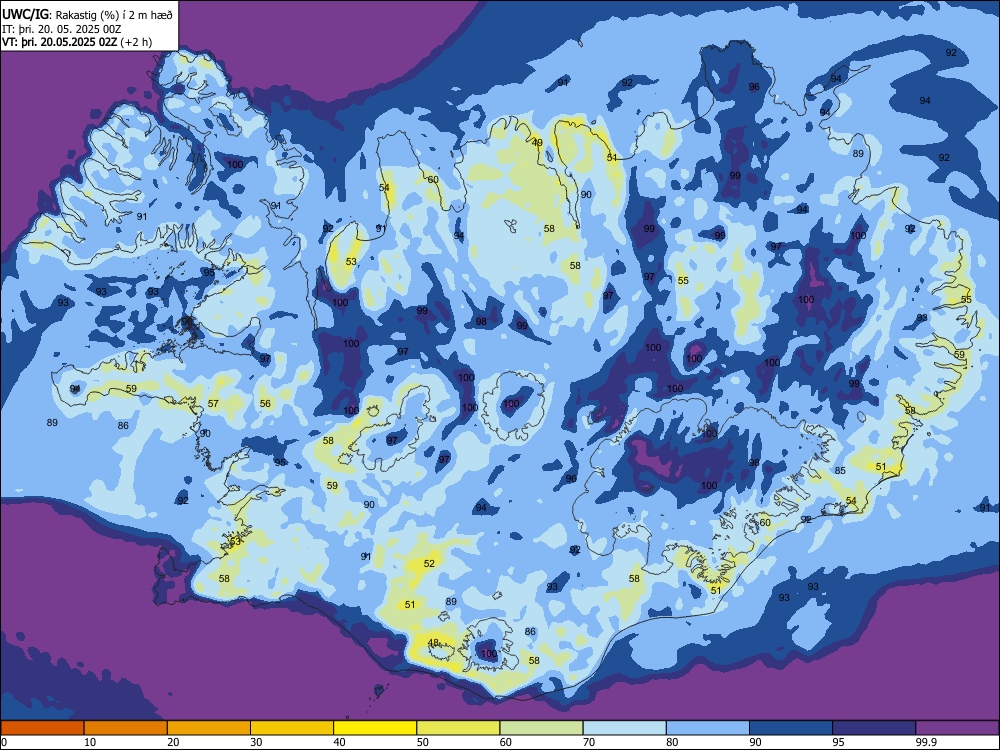The image size is (1000, 750).
Task: Click the 'IT: þri. 20. 05. 2025 00Z' line
Action: click(62, 29)
